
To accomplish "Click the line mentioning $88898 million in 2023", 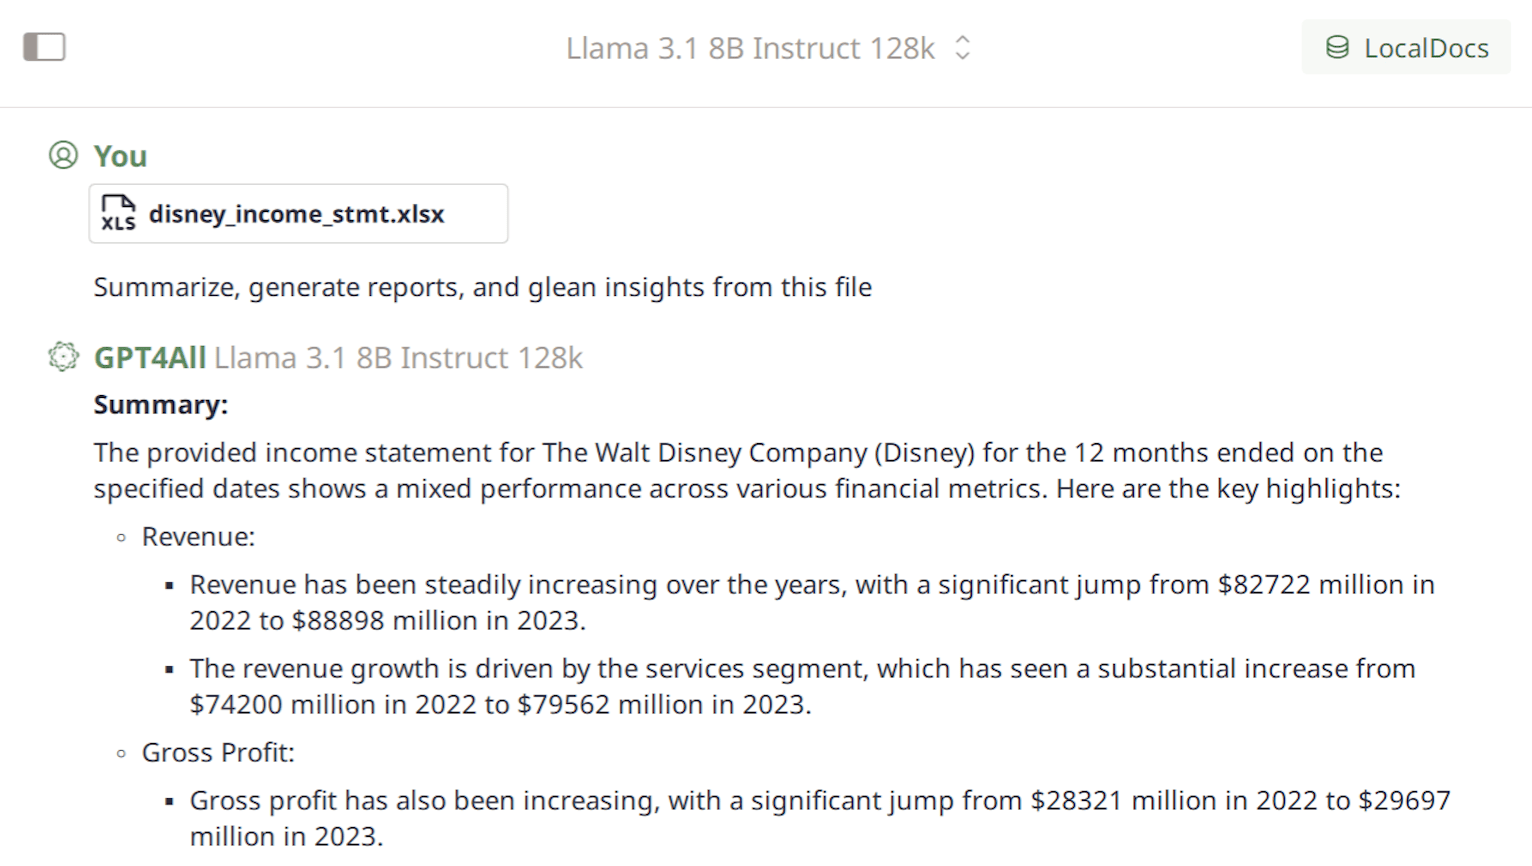I will 388,621.
